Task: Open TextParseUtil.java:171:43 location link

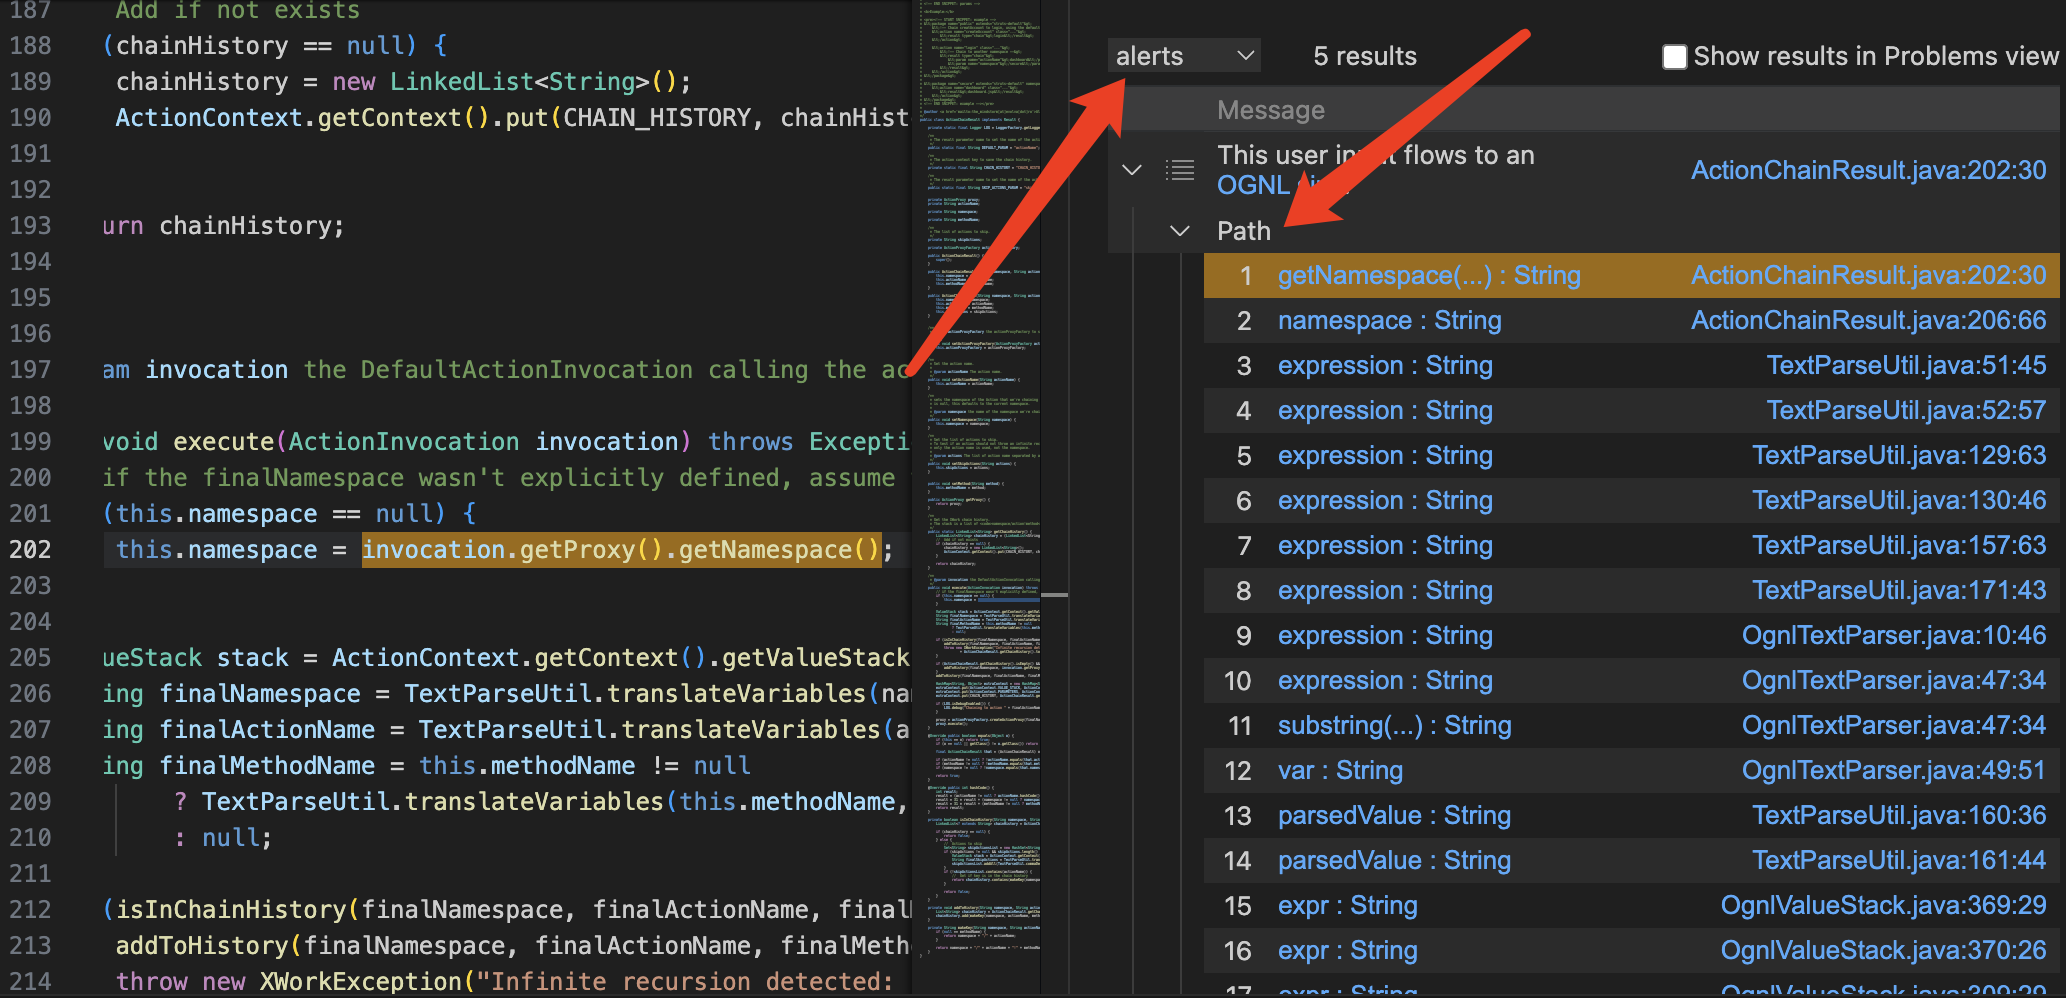Action: click(x=1899, y=590)
